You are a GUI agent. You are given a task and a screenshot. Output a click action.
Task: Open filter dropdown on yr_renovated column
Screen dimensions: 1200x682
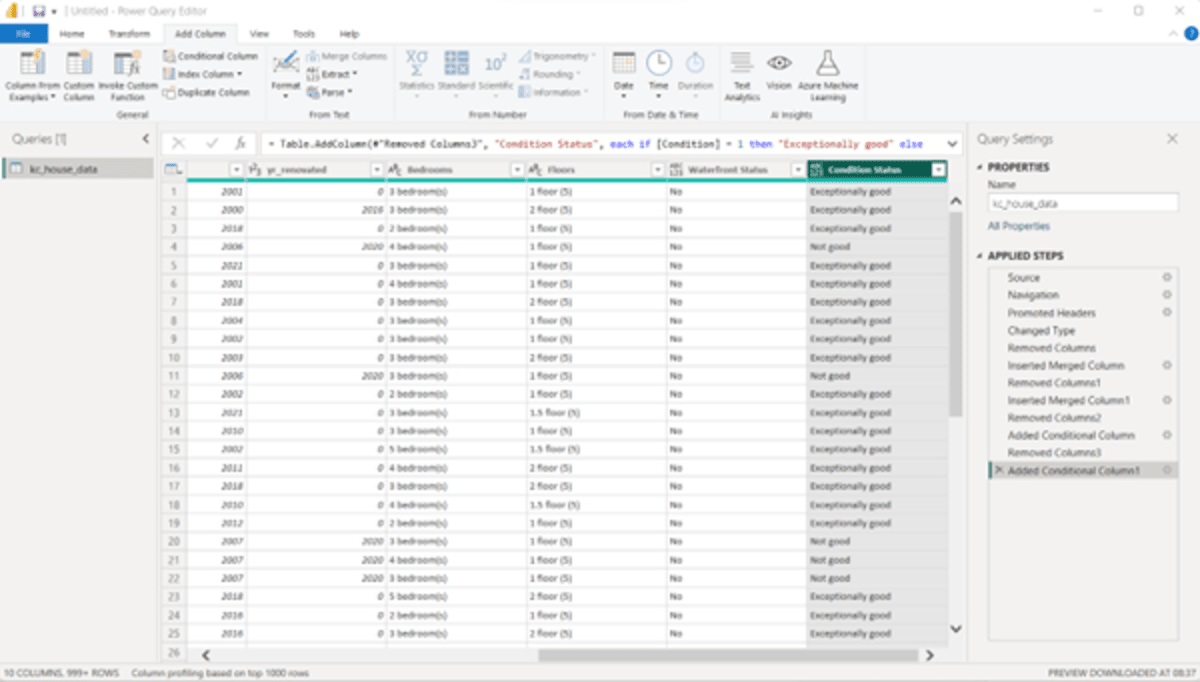tap(378, 170)
